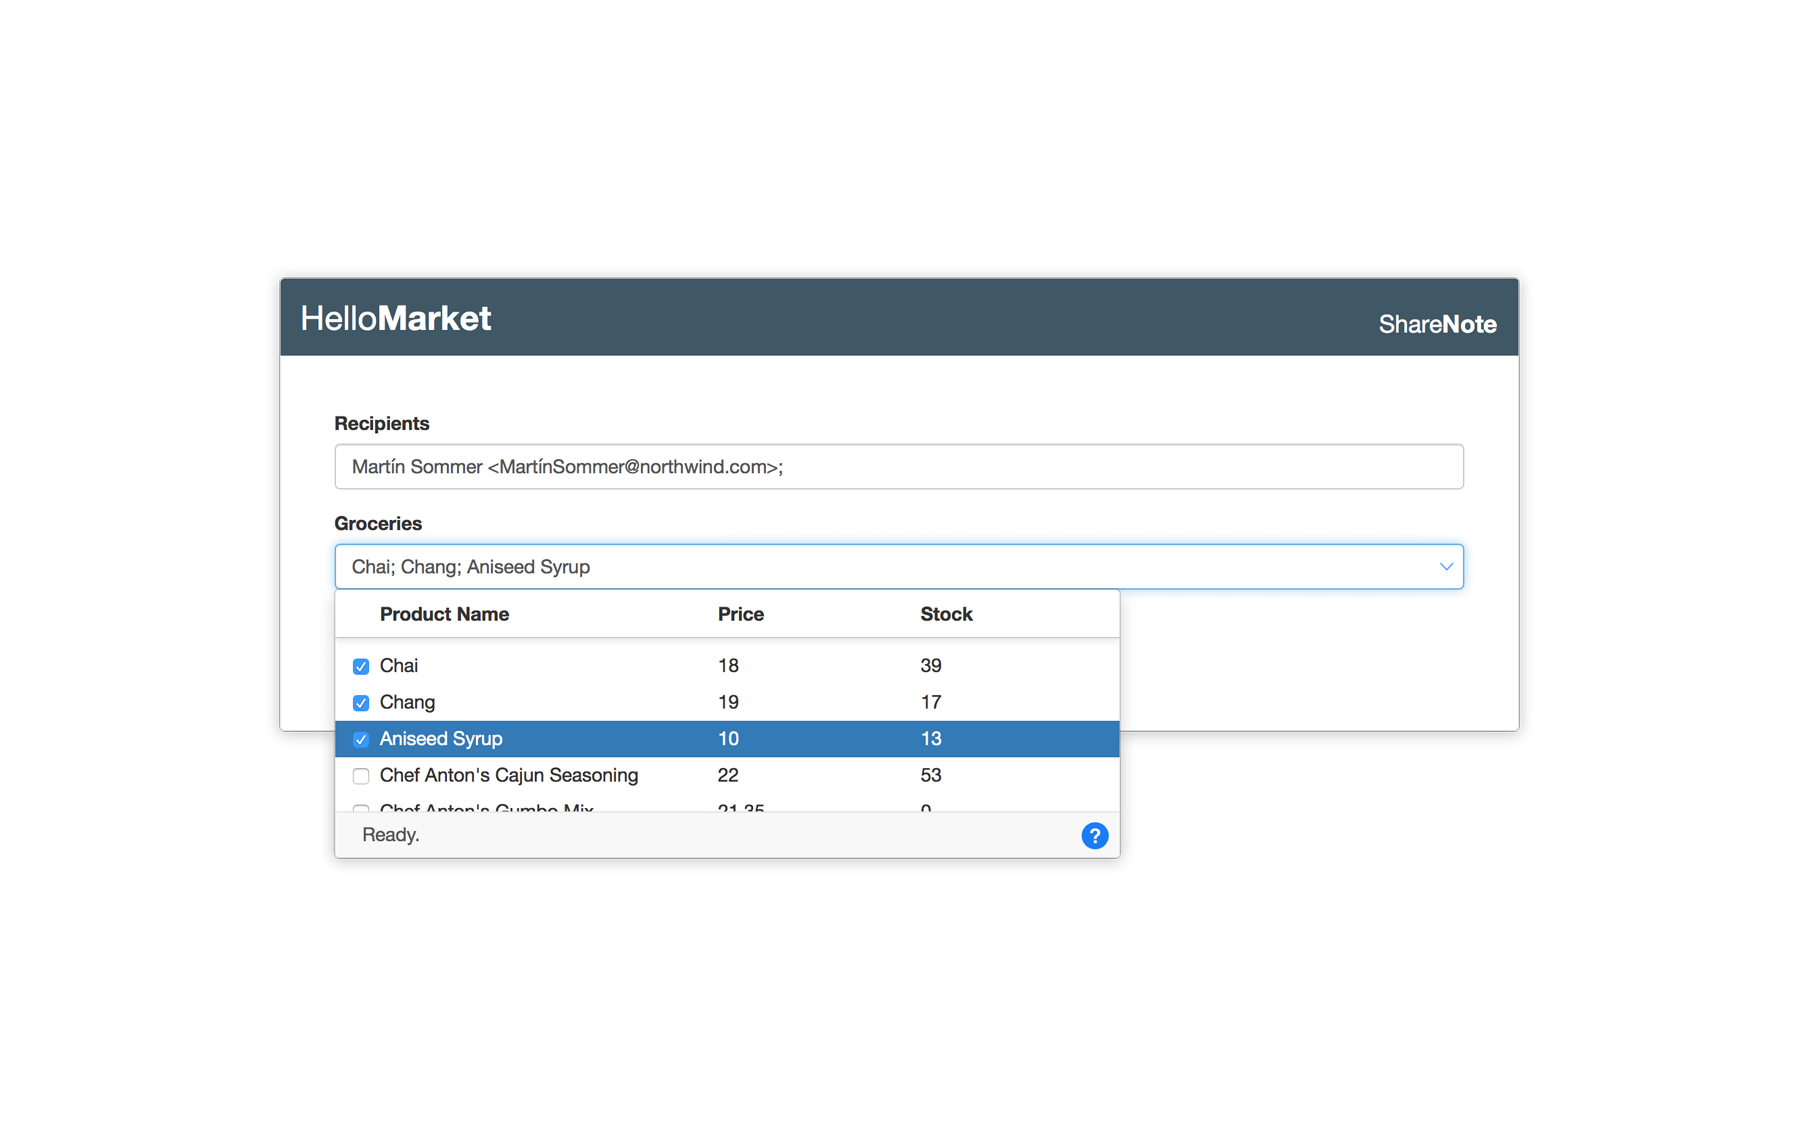Screen dimensions: 1800x1140
Task: Sort by the Stock column header
Action: point(946,614)
